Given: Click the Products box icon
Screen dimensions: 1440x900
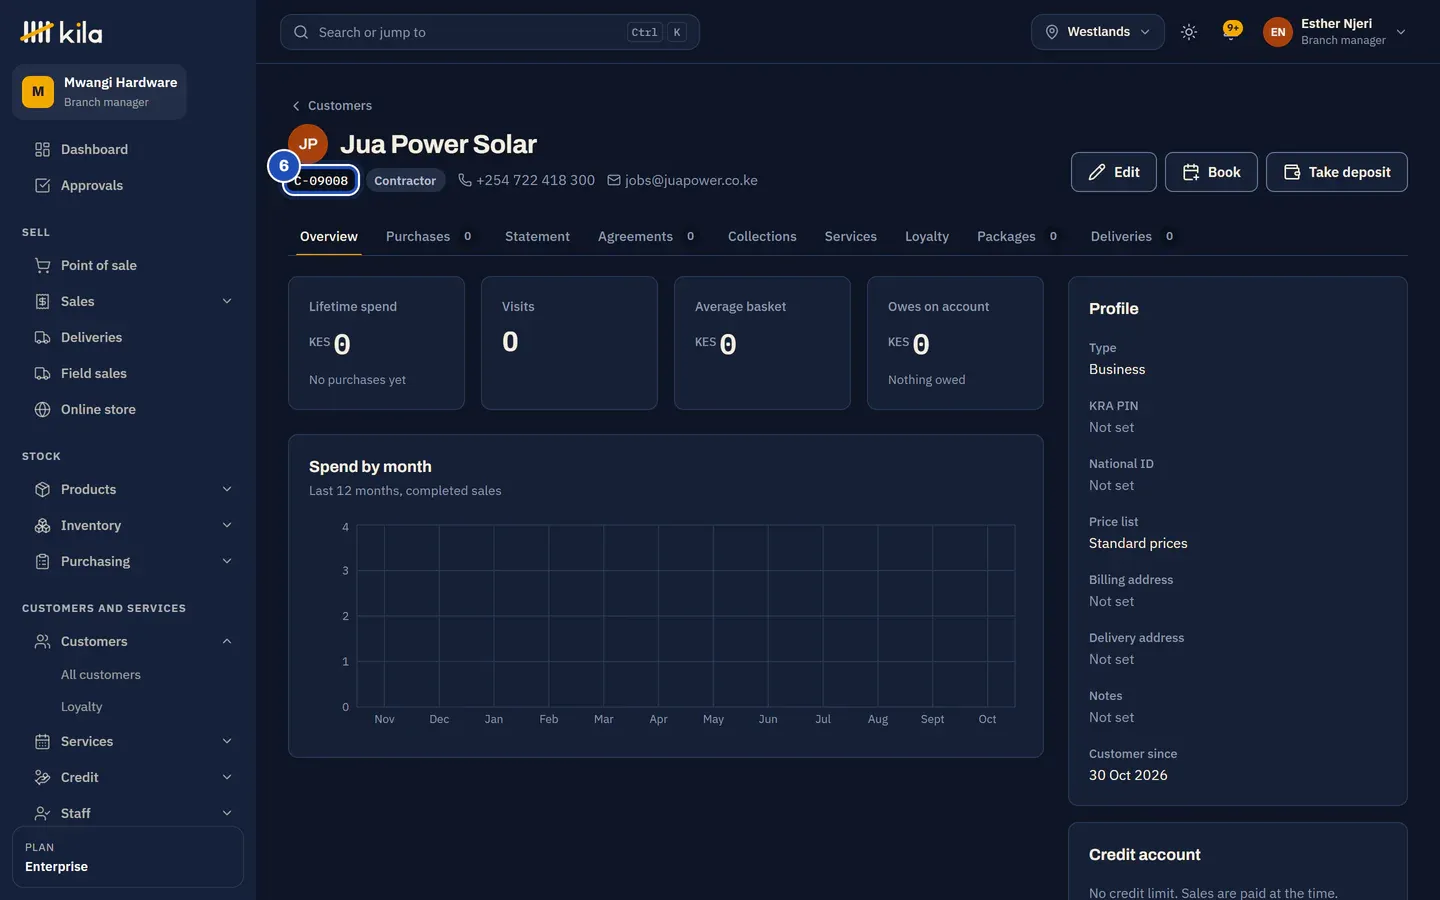Looking at the screenshot, I should click(42, 489).
